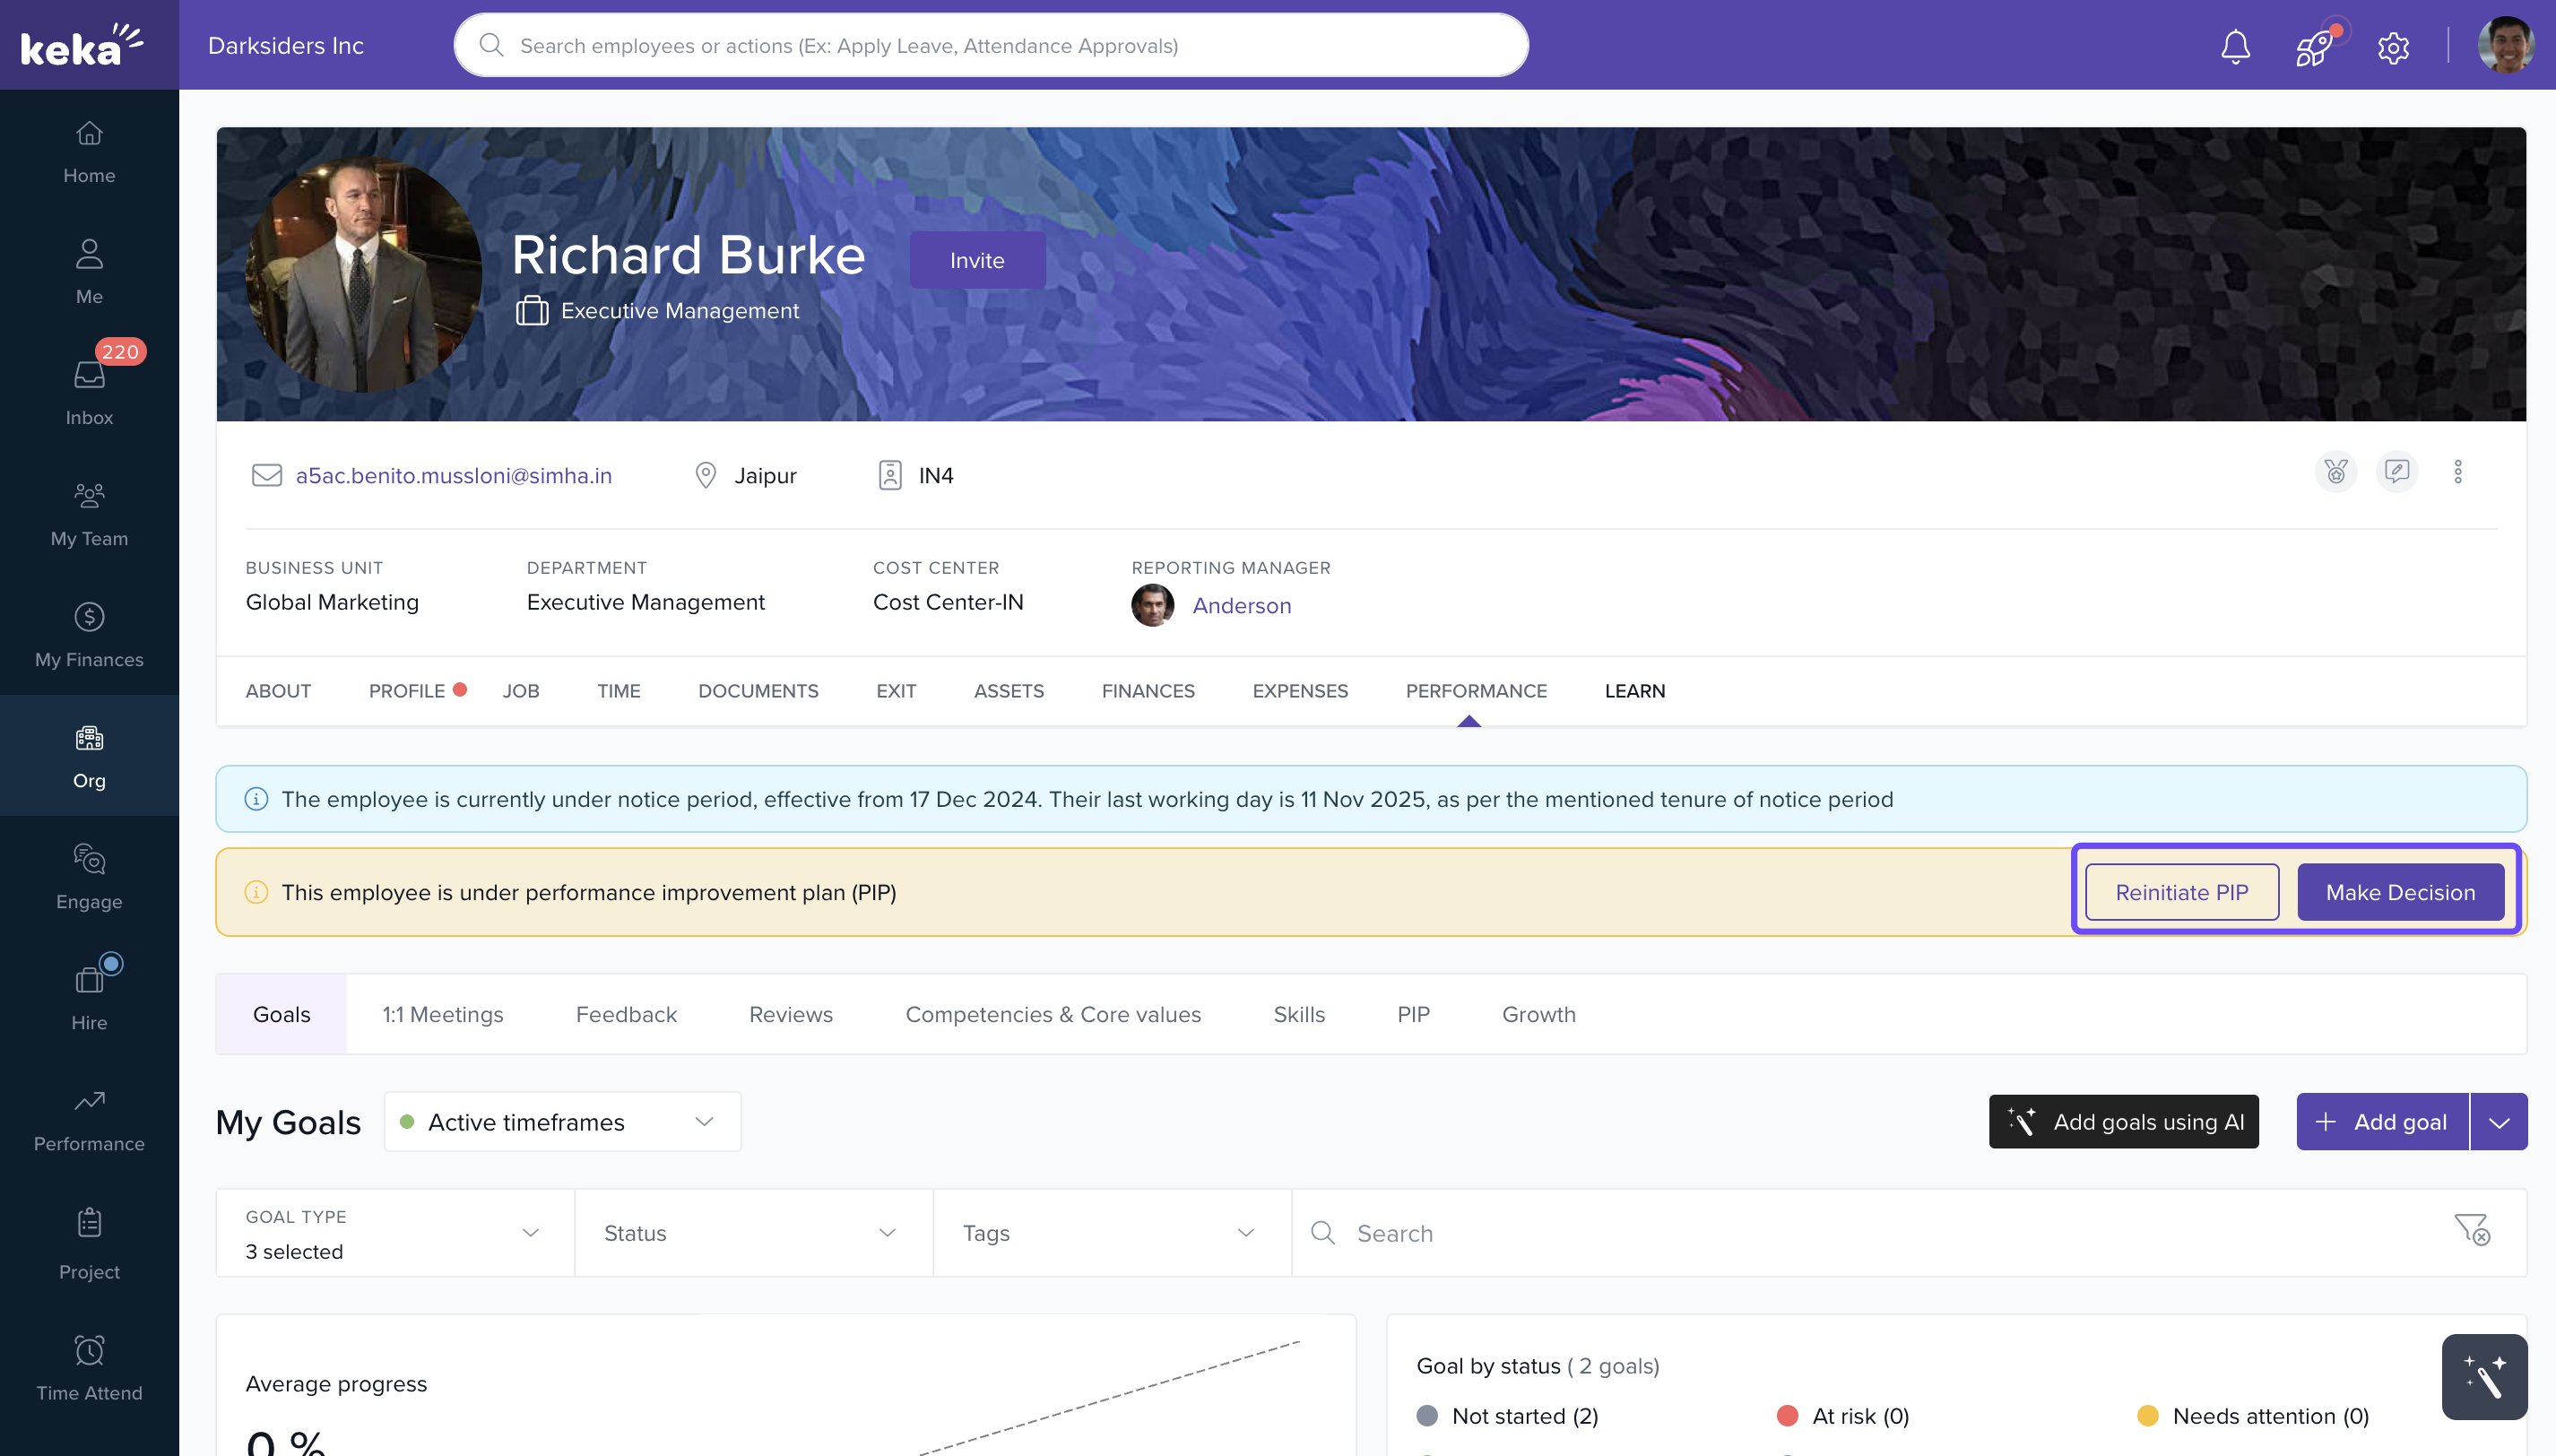Open the notifications bell icon
2556x1456 pixels.
tap(2235, 46)
